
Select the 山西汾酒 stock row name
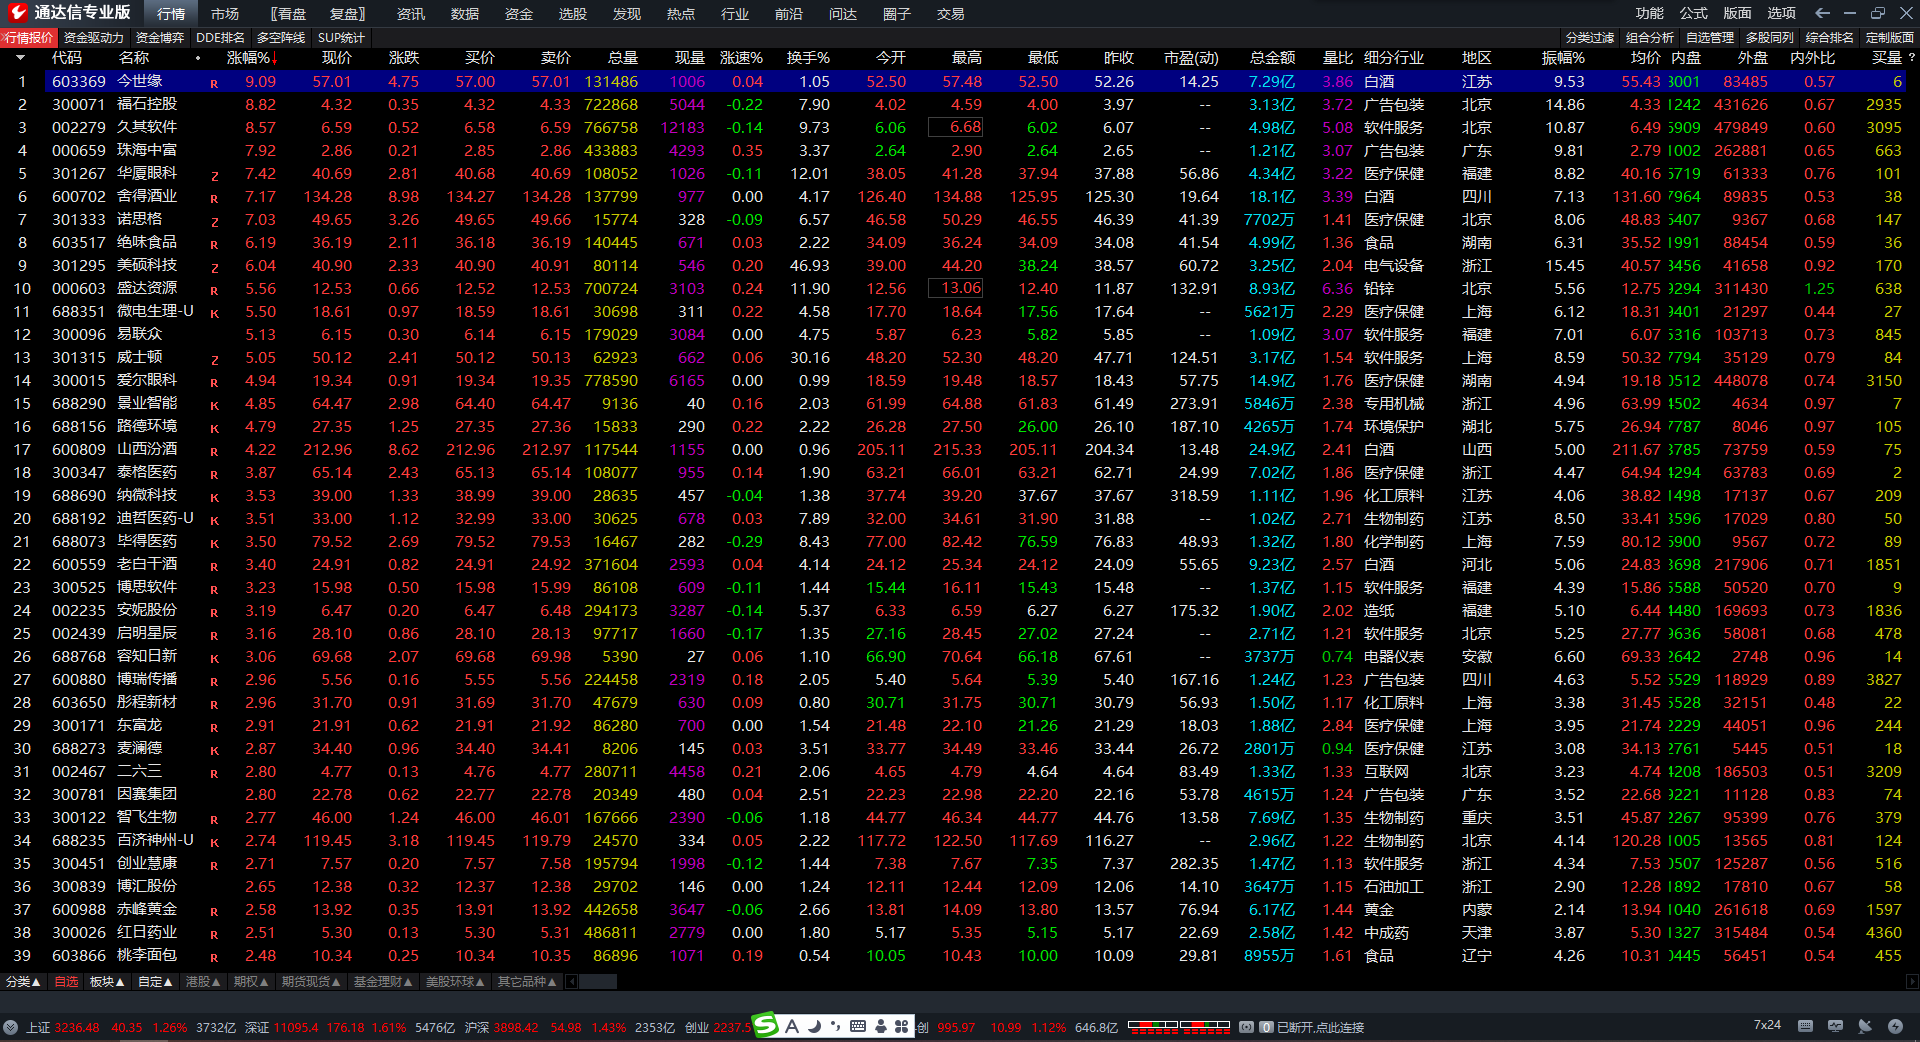point(147,449)
